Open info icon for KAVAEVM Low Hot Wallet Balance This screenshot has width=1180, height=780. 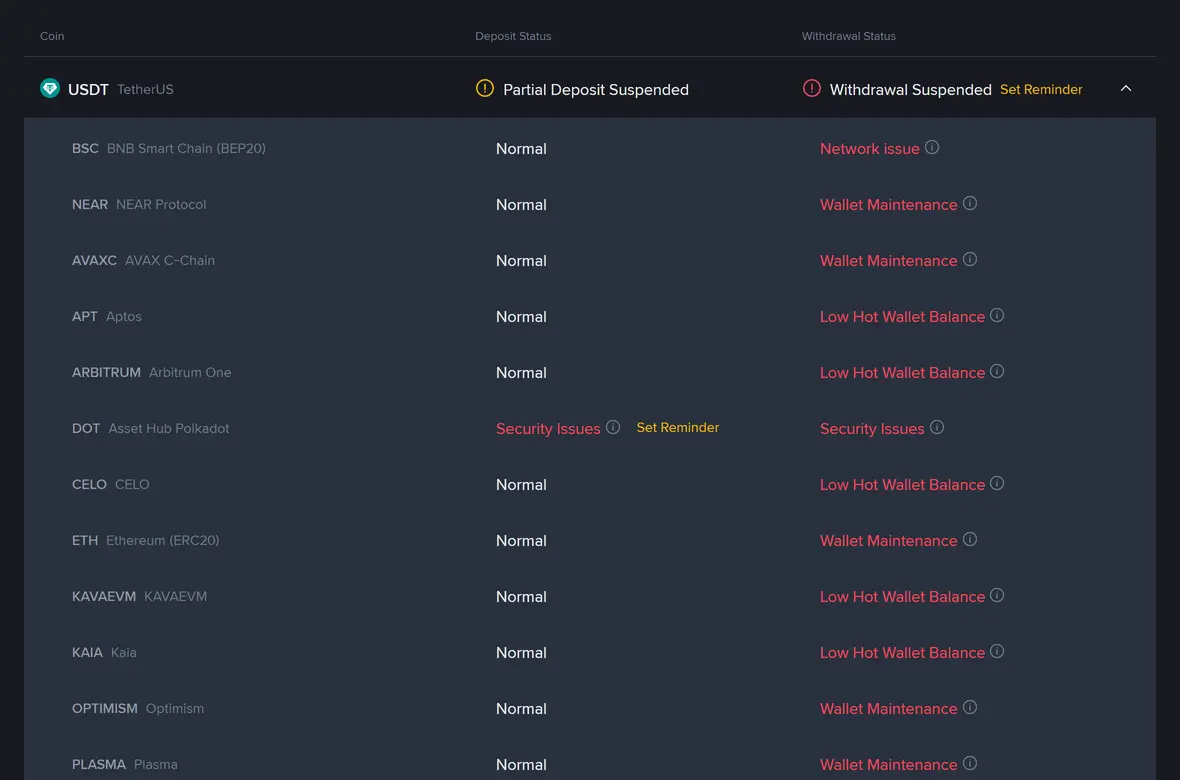point(997,596)
